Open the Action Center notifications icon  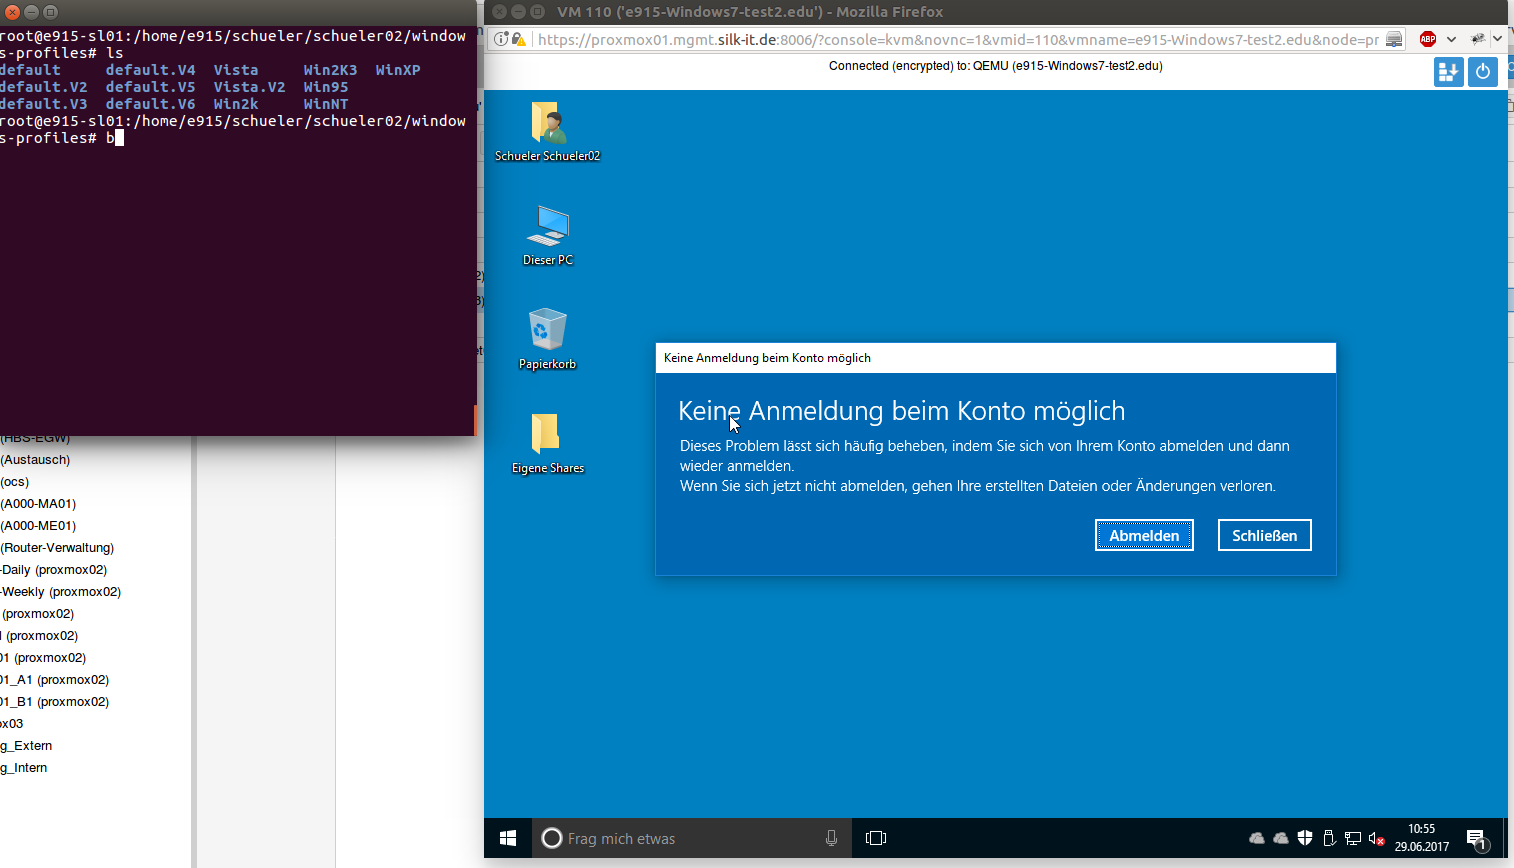click(x=1476, y=839)
